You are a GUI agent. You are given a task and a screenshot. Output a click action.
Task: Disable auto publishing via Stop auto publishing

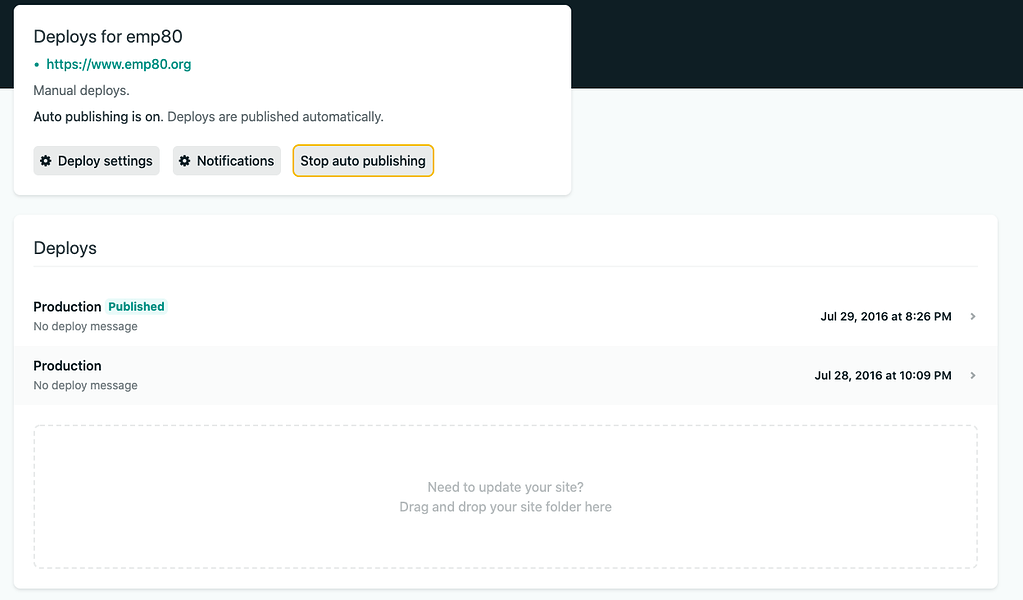pyautogui.click(x=362, y=160)
